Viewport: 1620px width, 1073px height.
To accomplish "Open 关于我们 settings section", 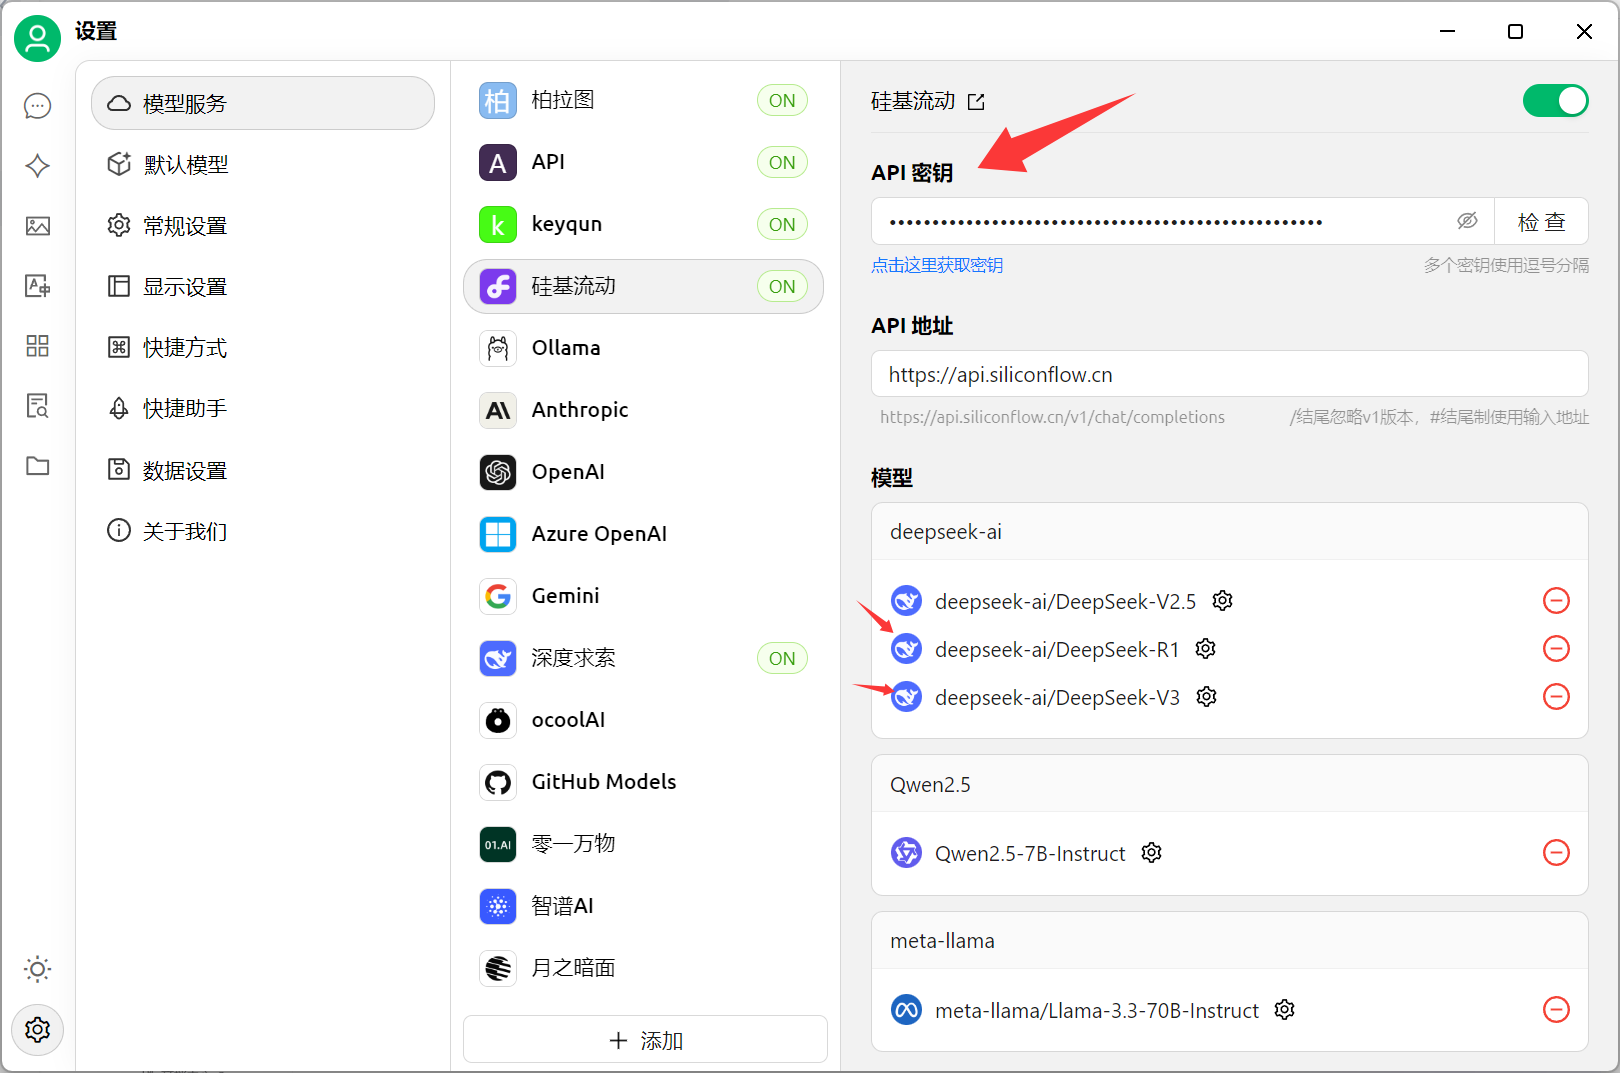I will pyautogui.click(x=263, y=531).
